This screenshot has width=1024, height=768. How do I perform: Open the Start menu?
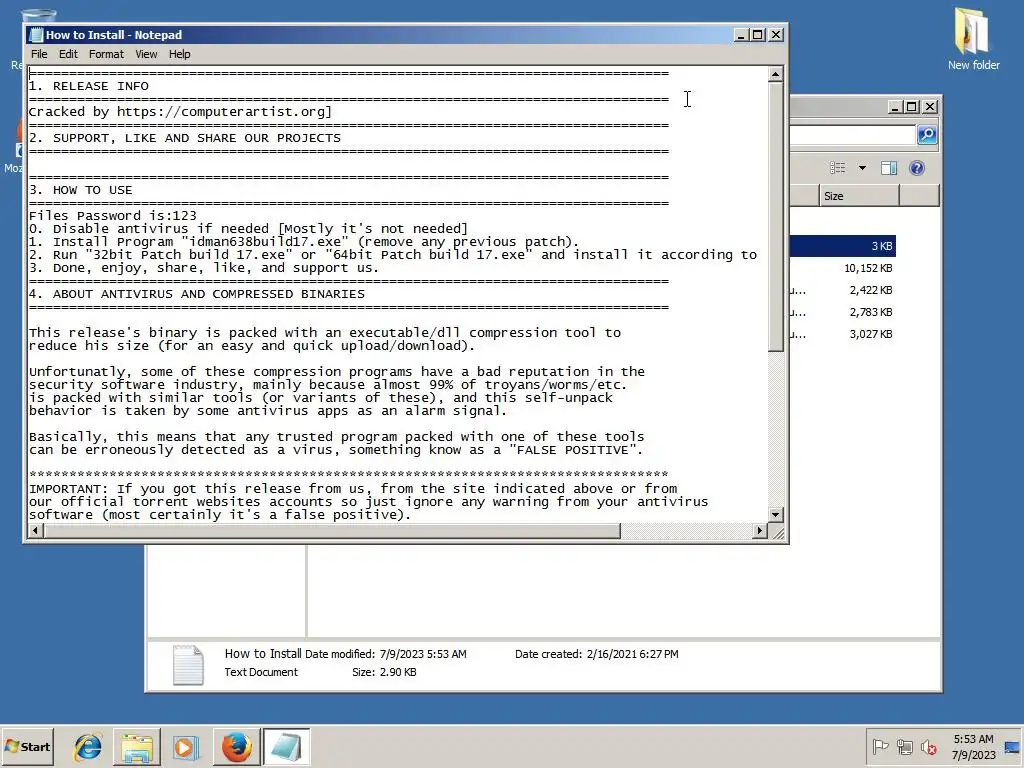28,747
